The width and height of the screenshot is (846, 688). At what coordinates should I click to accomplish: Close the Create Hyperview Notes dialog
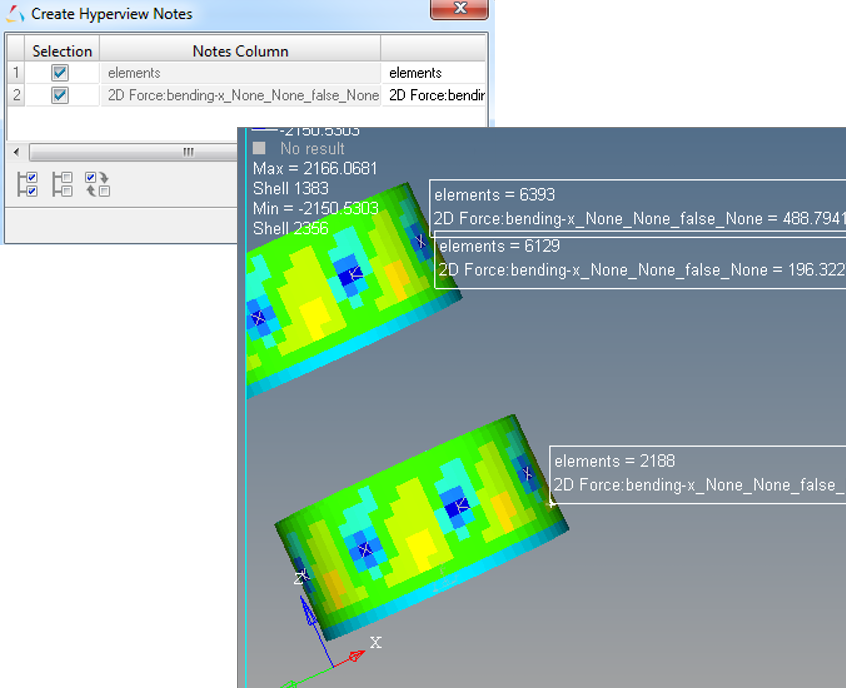point(459,9)
